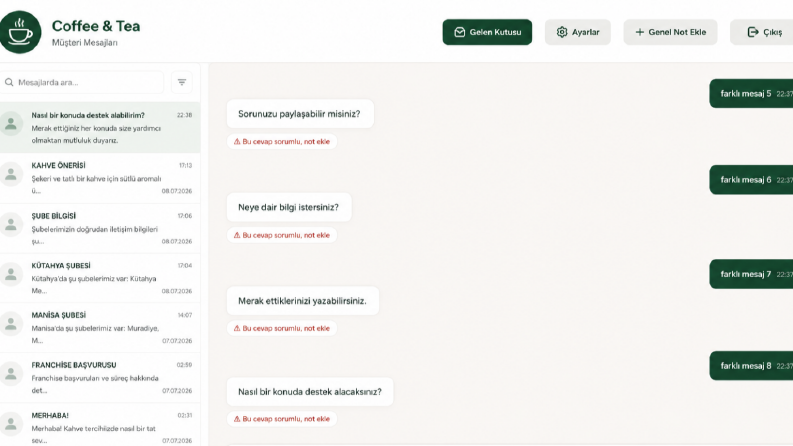Open the MANİSA ŞUBESİ conversation
The height and width of the screenshot is (446, 793).
point(100,328)
